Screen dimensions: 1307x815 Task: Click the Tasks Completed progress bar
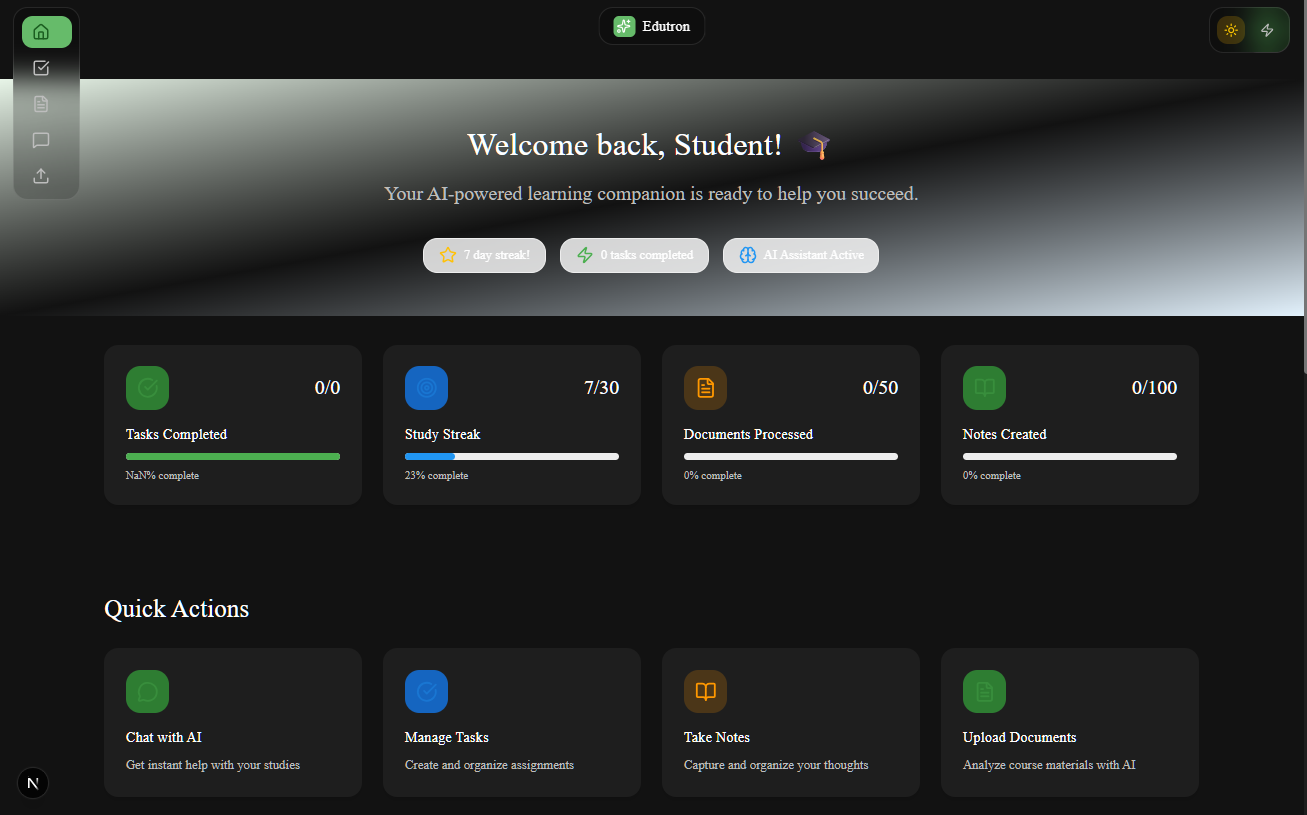[x=233, y=456]
